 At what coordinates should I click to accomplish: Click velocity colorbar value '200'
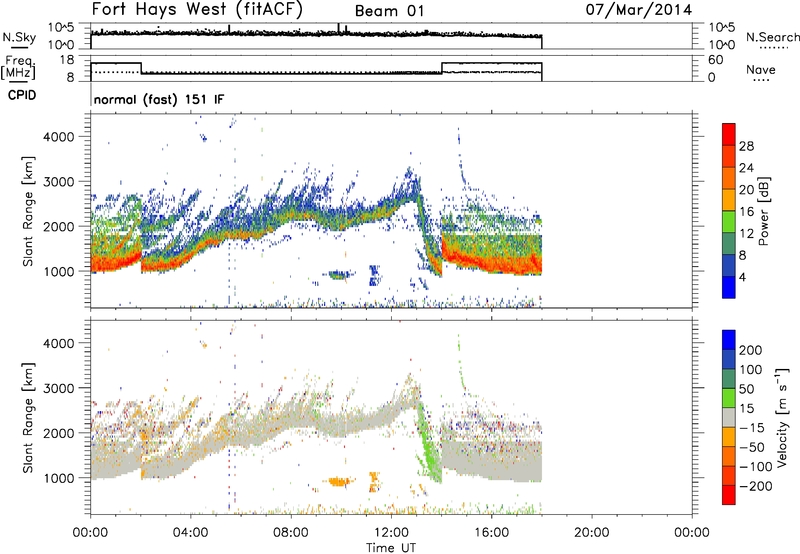click(751, 350)
